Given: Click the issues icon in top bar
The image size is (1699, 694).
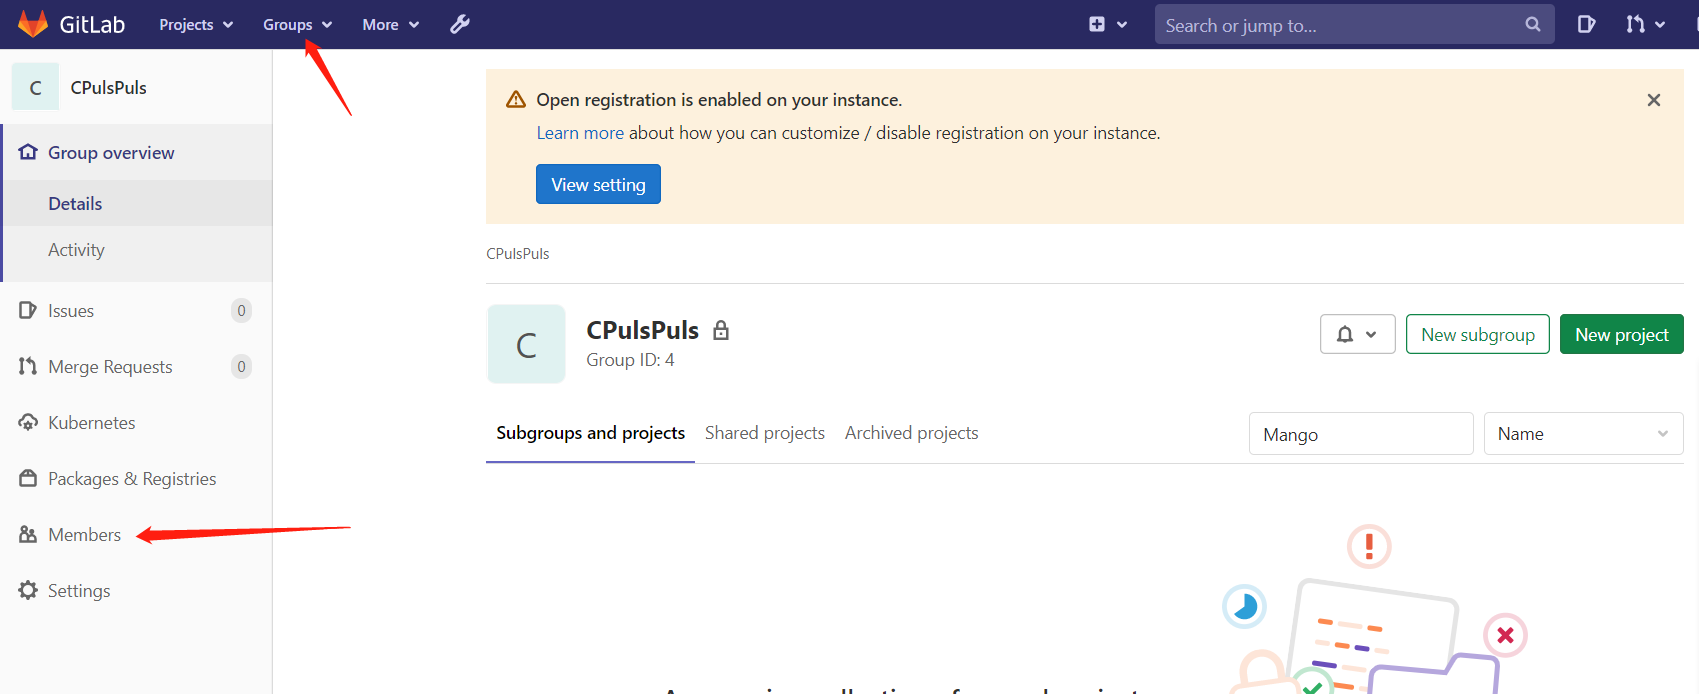Looking at the screenshot, I should [1586, 24].
